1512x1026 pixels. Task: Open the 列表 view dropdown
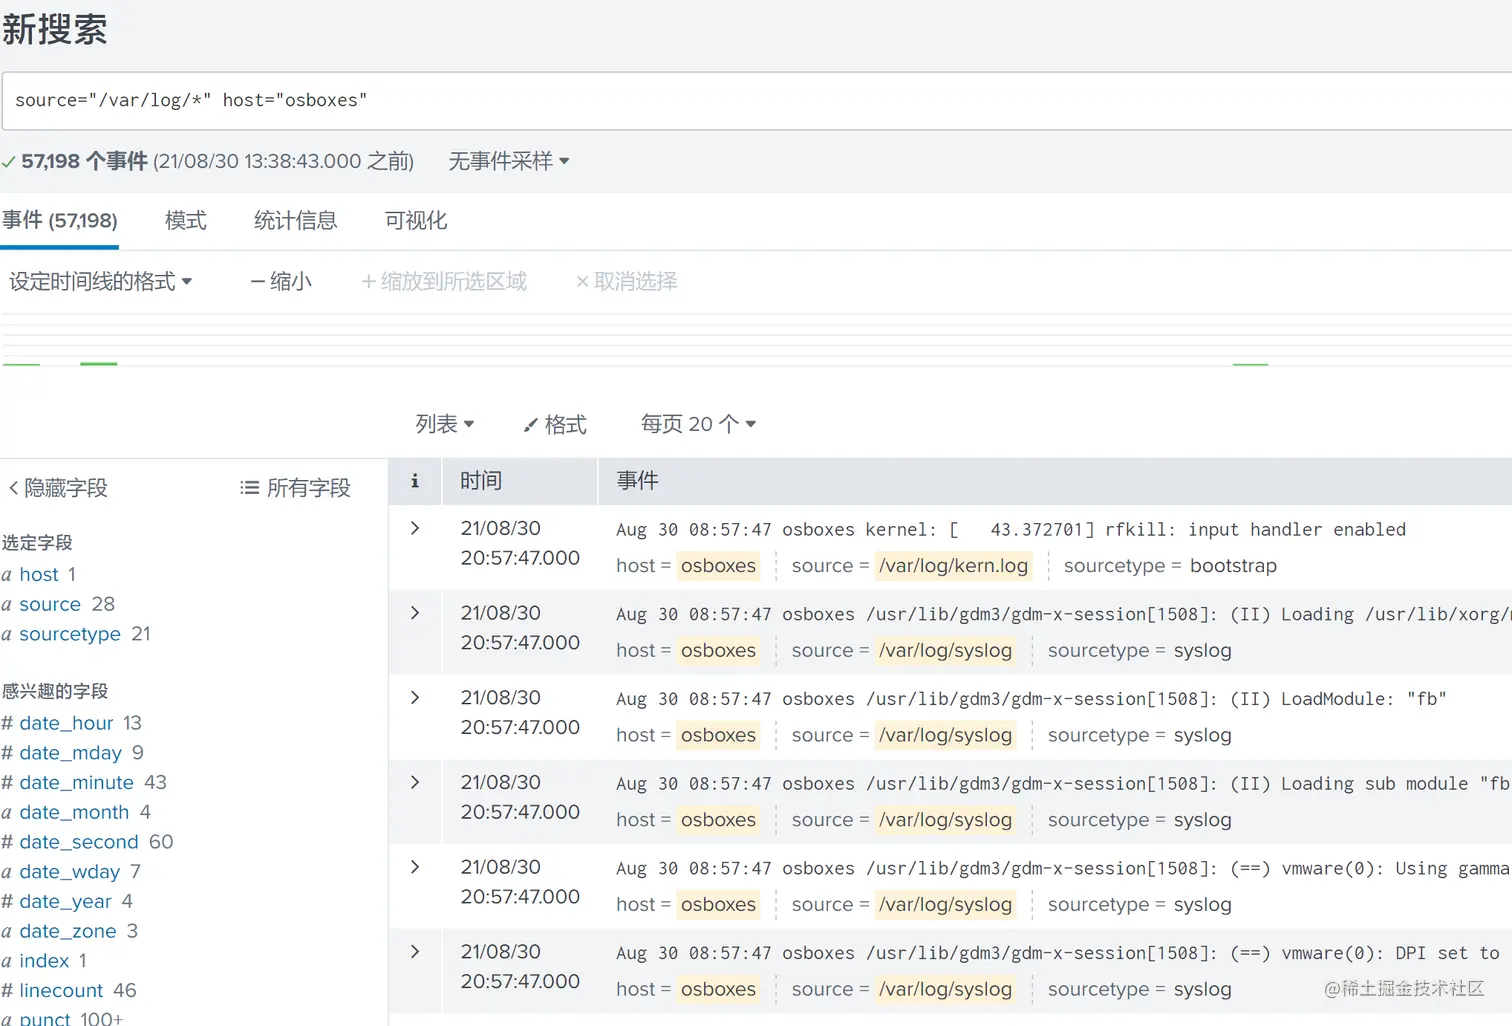click(x=445, y=424)
